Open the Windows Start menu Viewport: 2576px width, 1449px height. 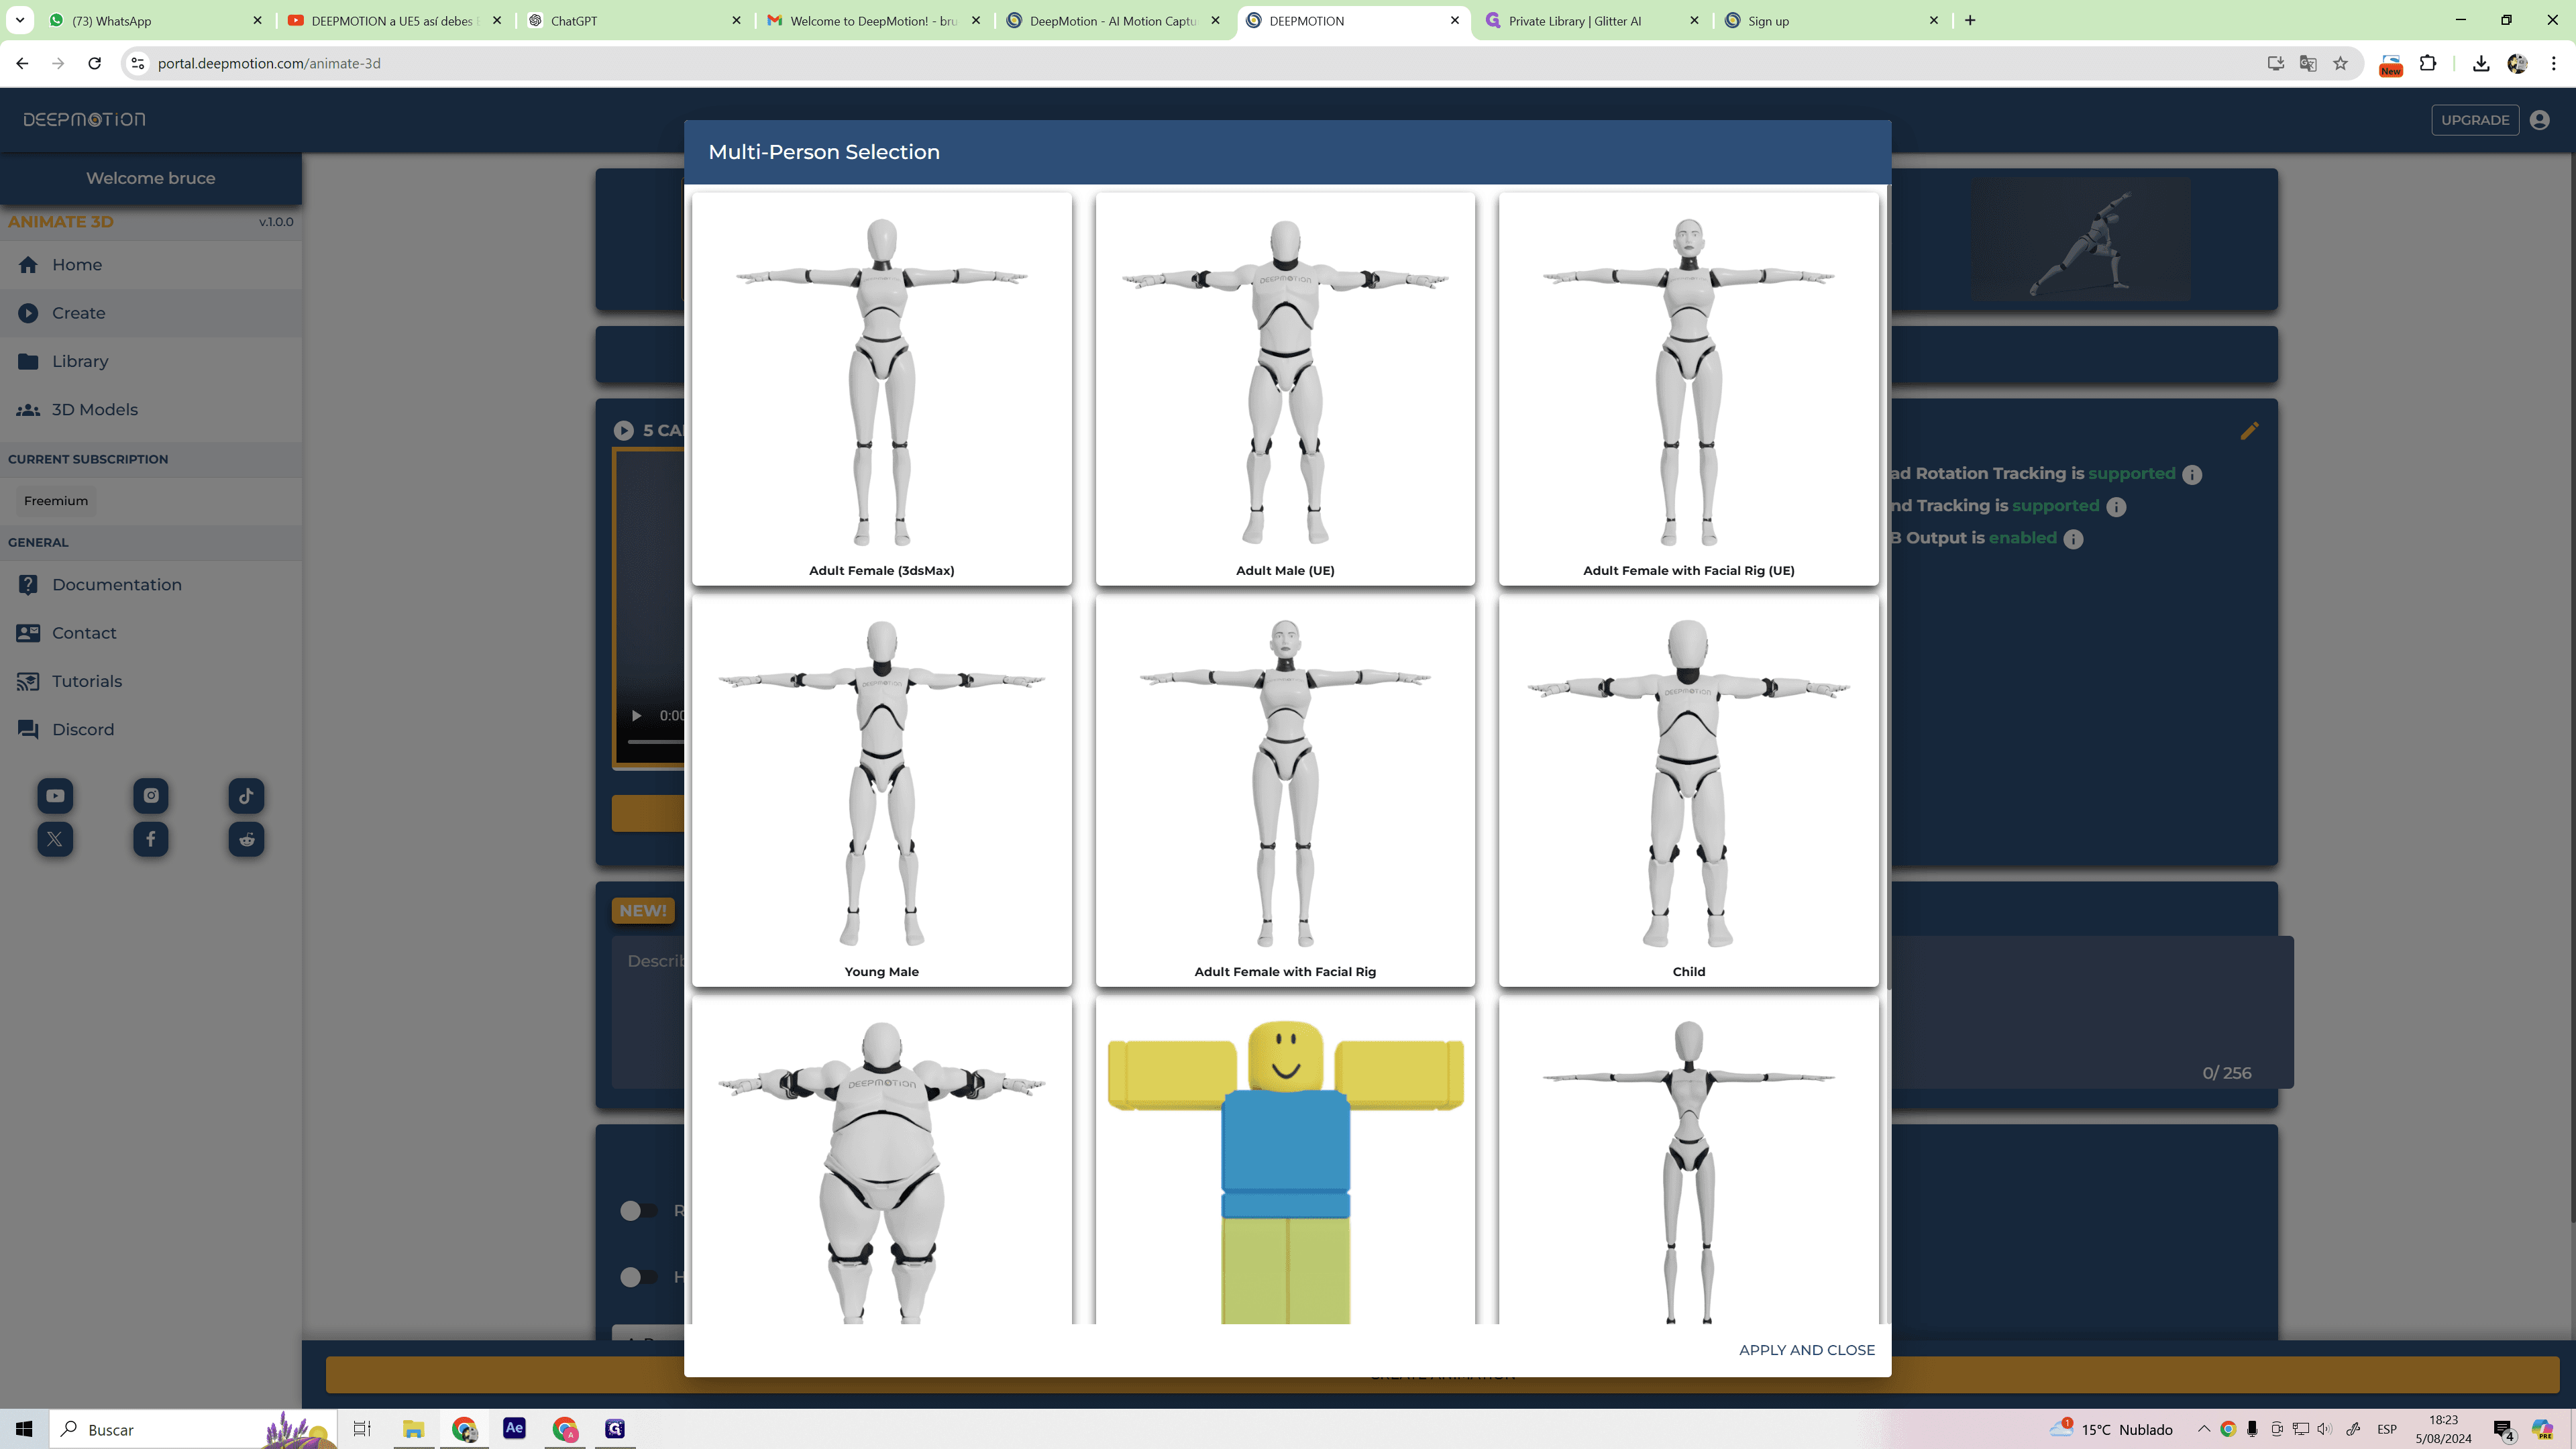click(x=24, y=1429)
